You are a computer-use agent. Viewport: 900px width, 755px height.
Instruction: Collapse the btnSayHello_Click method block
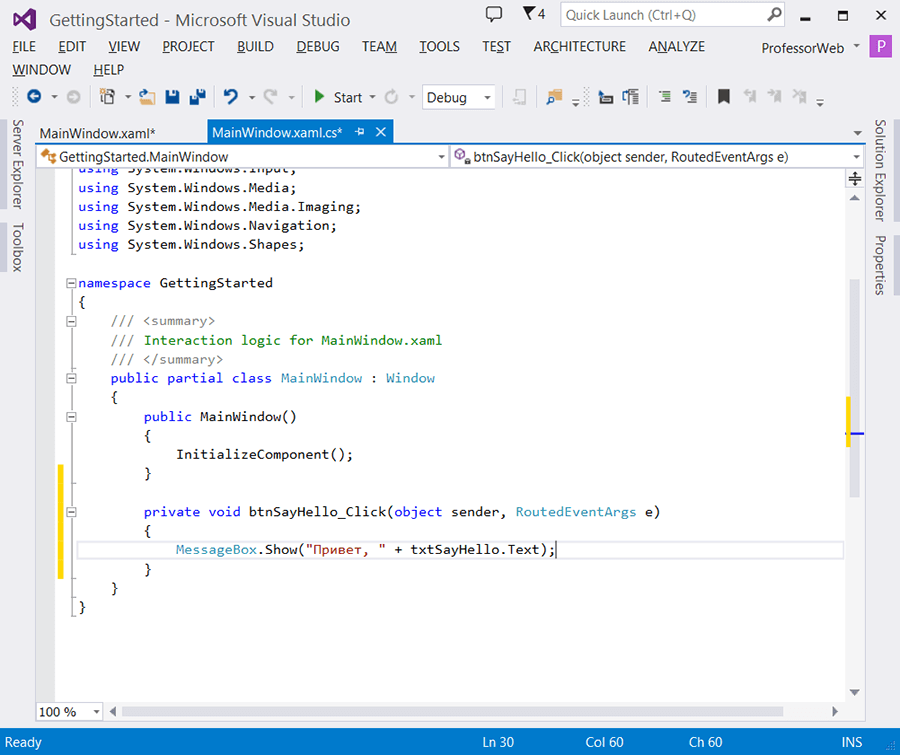(71, 512)
